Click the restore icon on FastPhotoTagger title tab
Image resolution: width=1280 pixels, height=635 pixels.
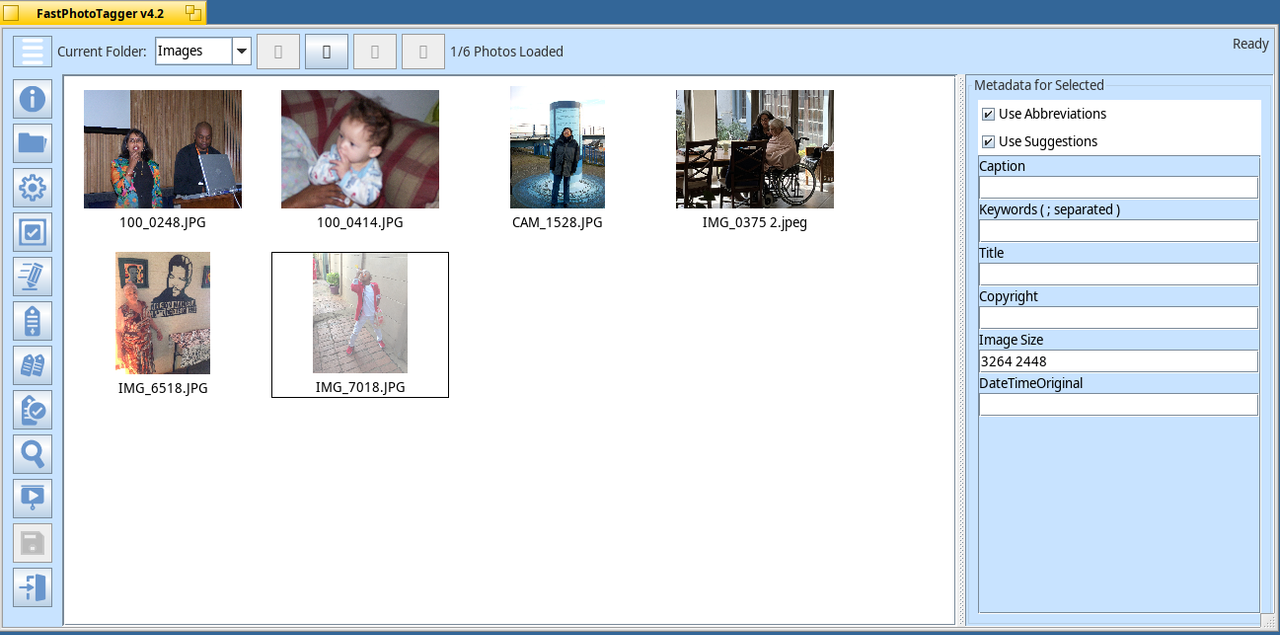193,13
